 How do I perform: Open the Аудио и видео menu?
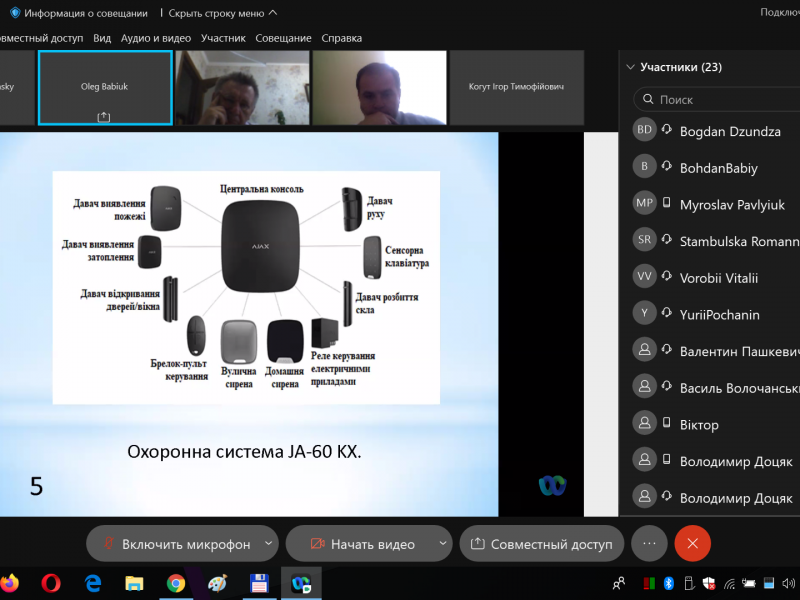(x=155, y=38)
